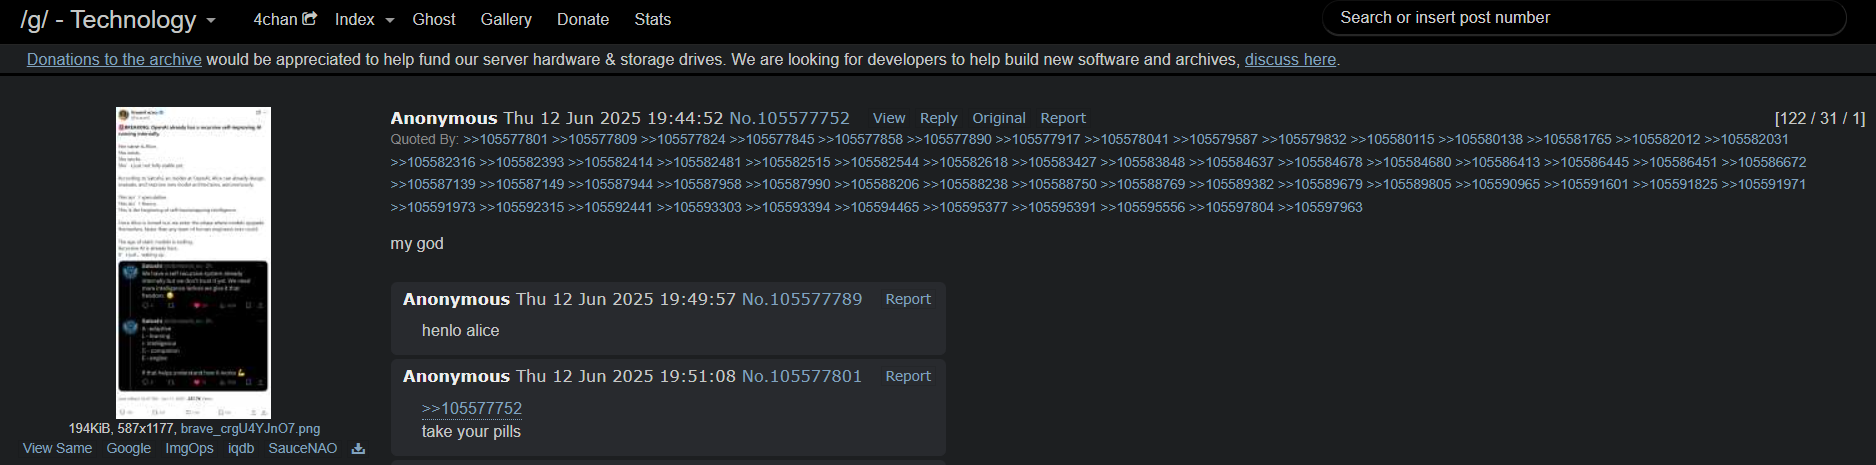Screen dimensions: 1876x465
Task: Open quoted-by link >>105587990
Action: coord(788,184)
